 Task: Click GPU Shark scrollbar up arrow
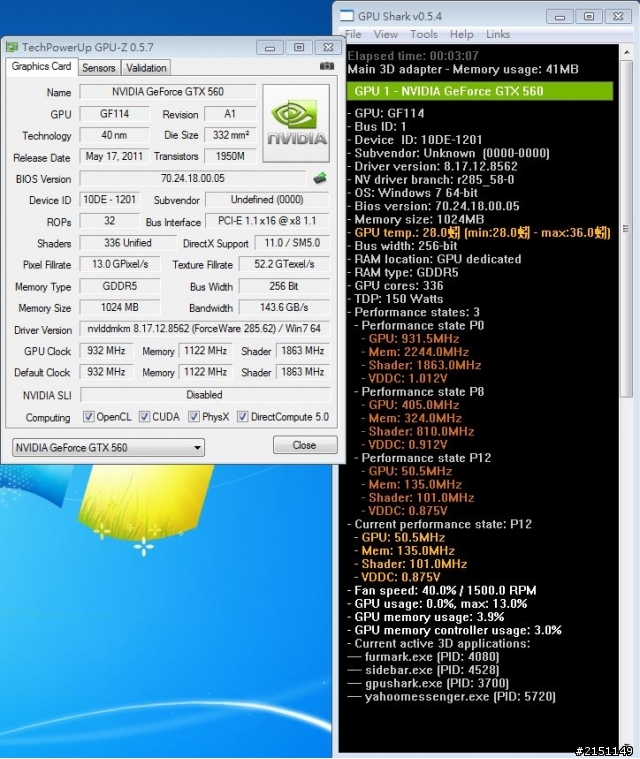click(x=626, y=52)
